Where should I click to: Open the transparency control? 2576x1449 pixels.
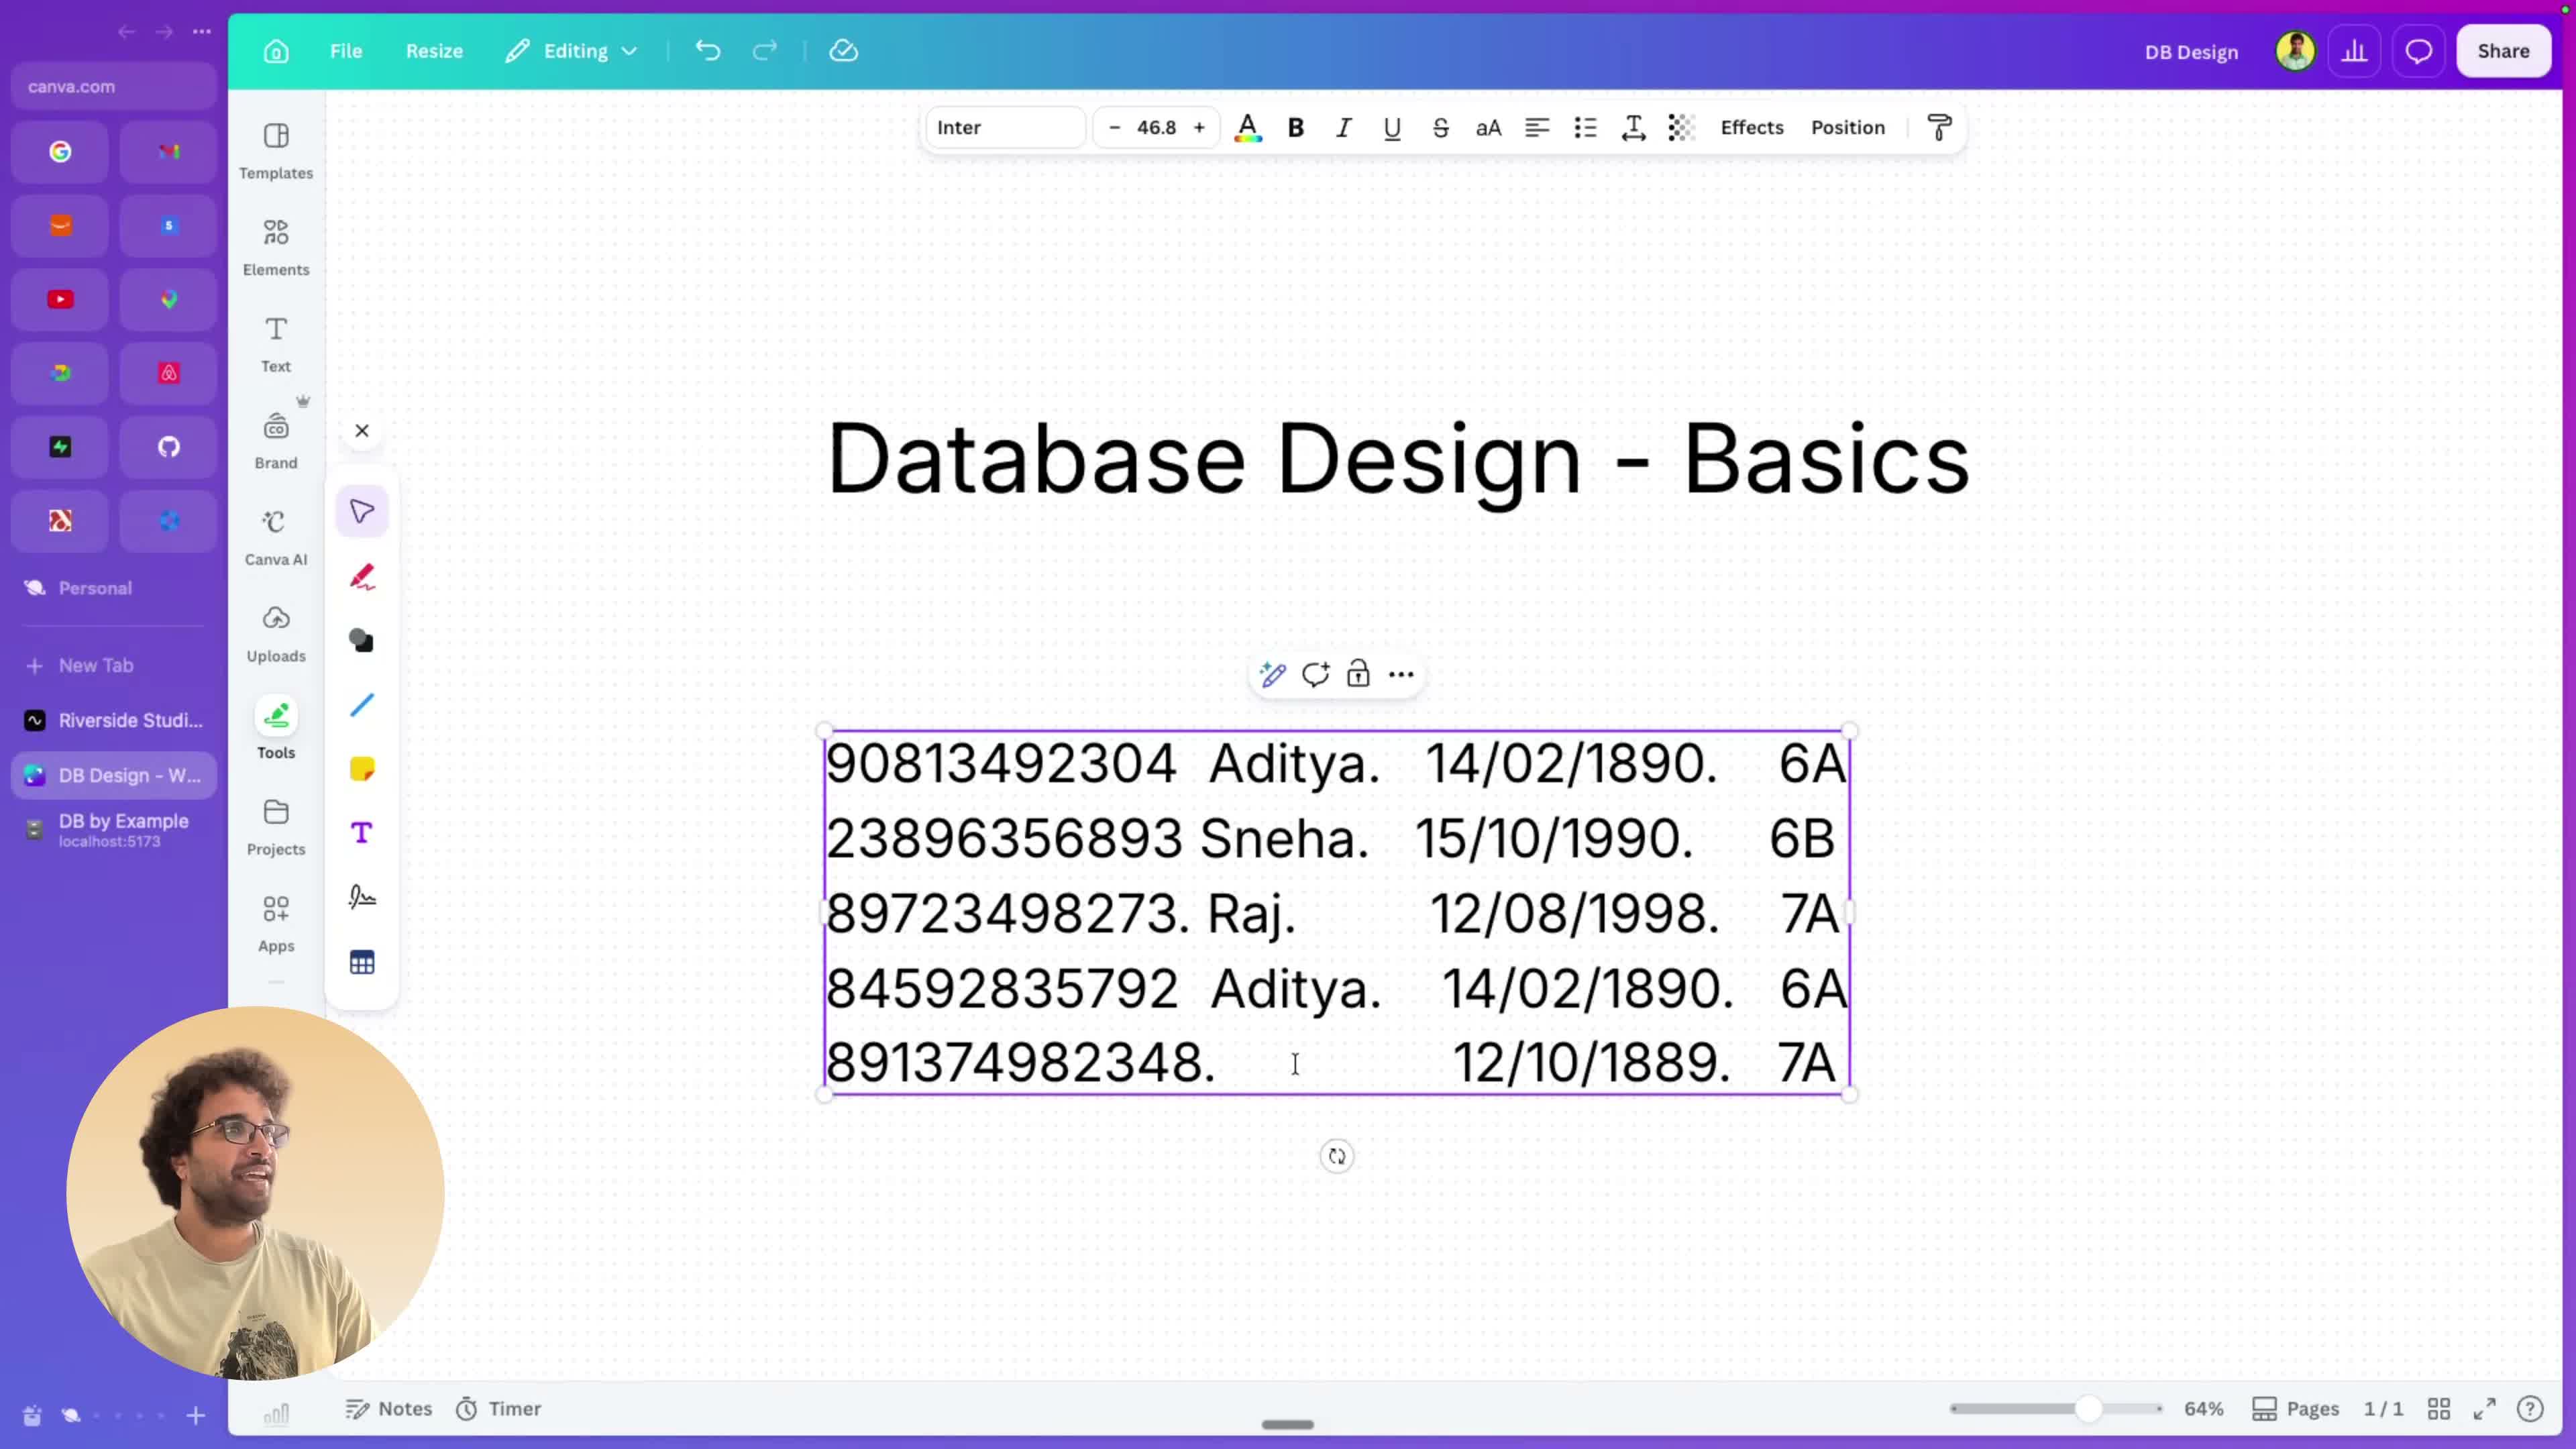tap(1682, 127)
